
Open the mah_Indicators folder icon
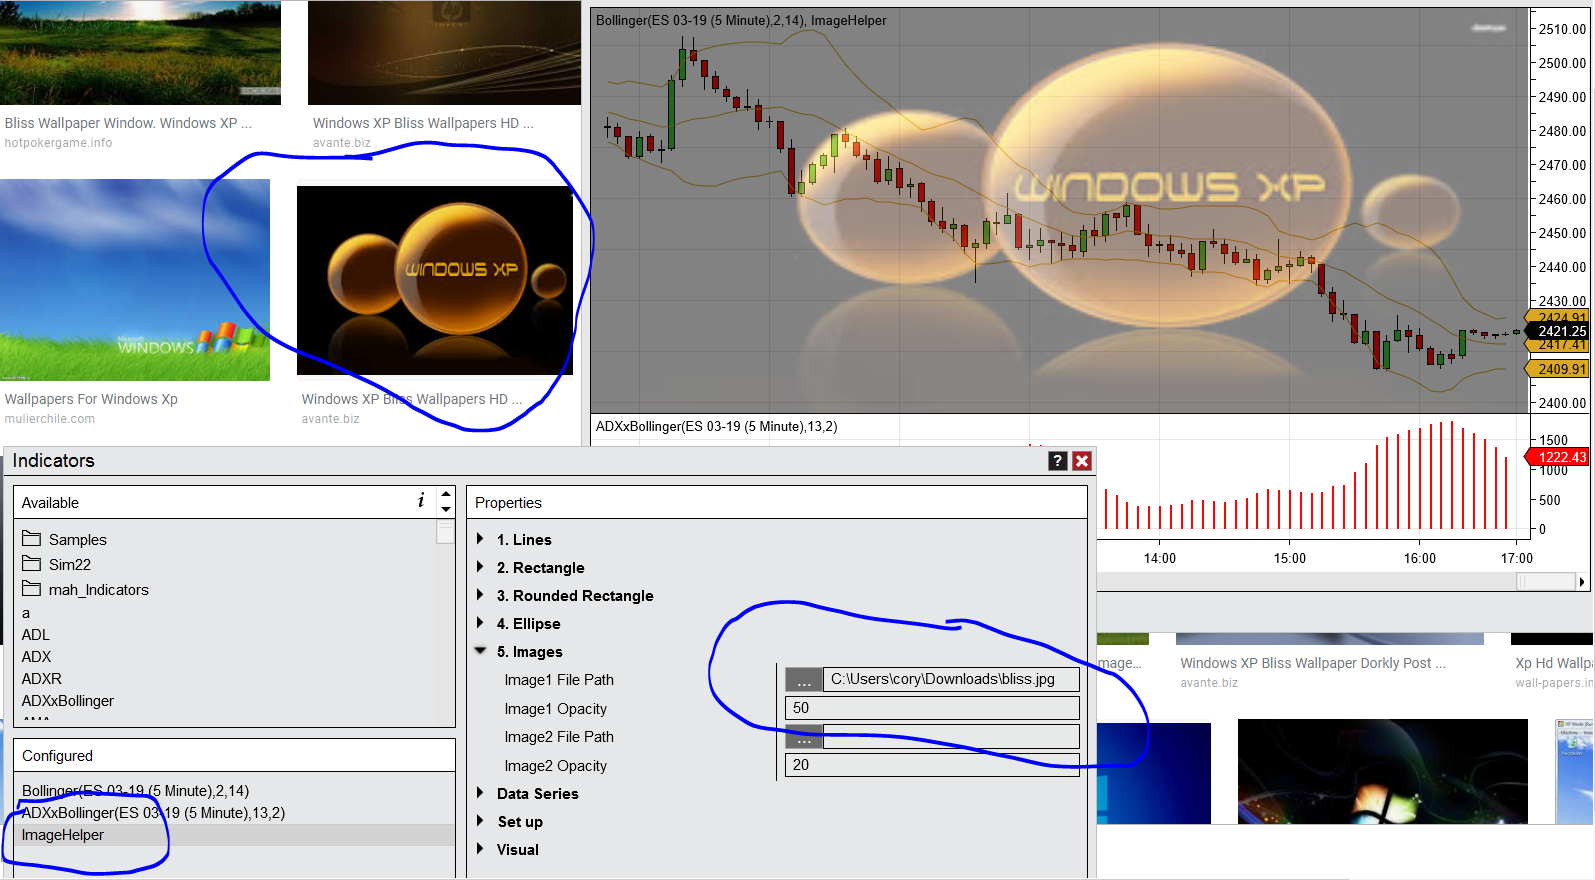coord(32,588)
